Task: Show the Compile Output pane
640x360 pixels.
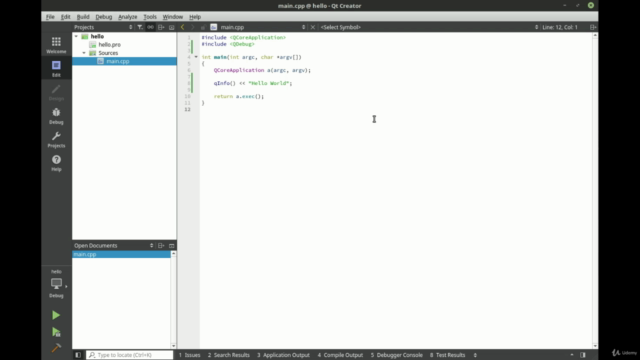Action: click(340, 355)
